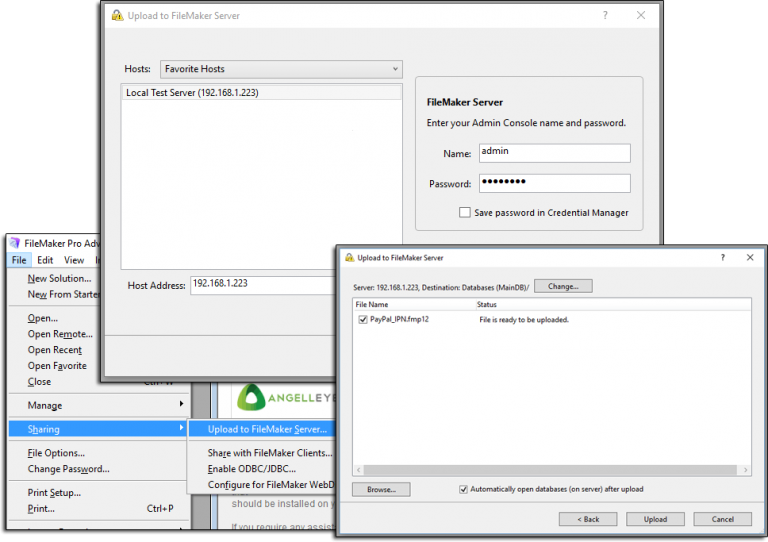
Task: Click the PayPal_IPN.fmp12 file name
Action: 399,319
